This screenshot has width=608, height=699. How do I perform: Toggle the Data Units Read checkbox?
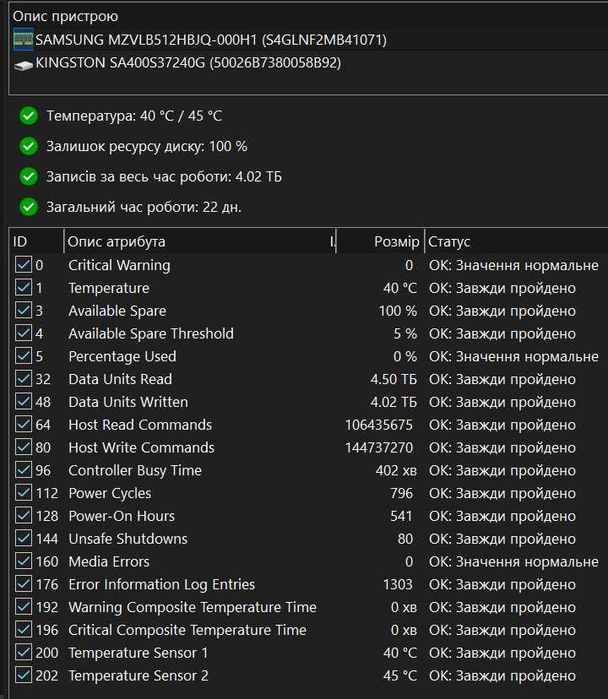pos(23,379)
